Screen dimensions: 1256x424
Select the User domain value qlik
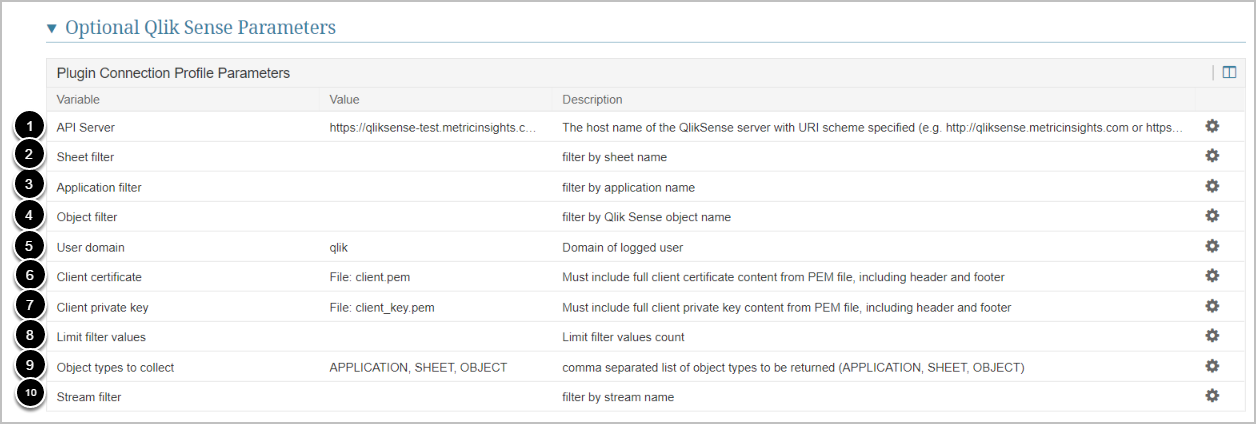[338, 247]
